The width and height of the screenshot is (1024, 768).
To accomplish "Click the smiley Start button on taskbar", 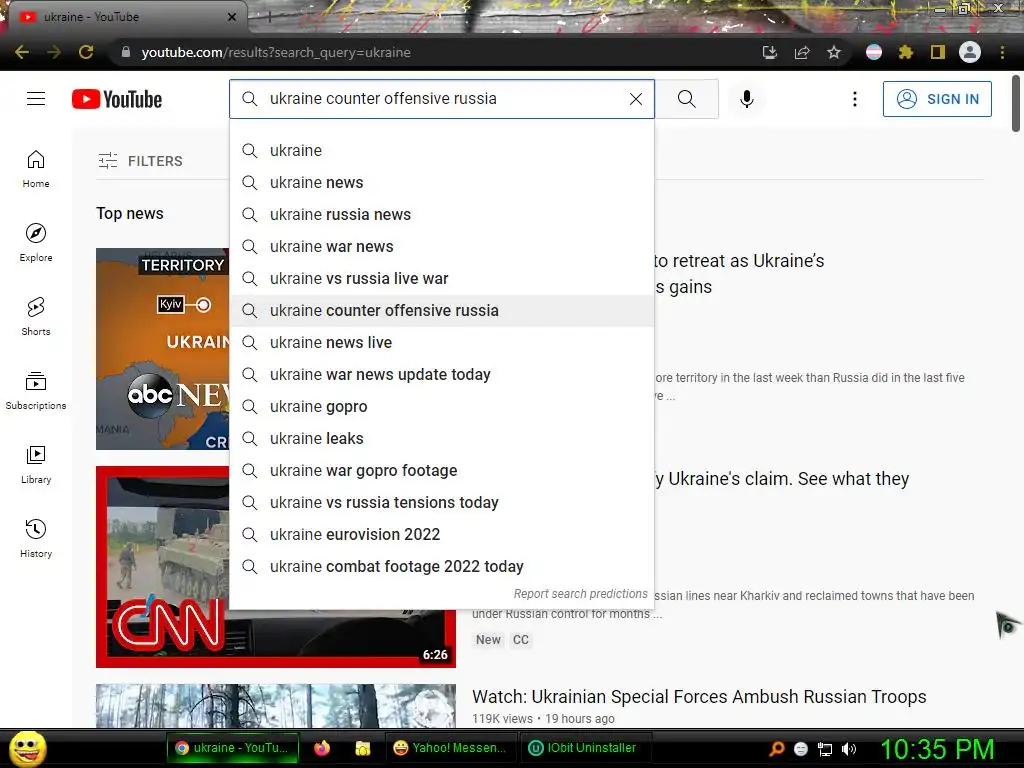I will [27, 748].
